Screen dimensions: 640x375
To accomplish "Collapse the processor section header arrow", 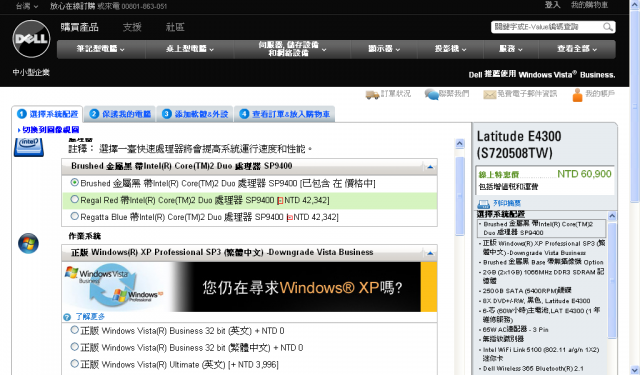I will [x=430, y=167].
